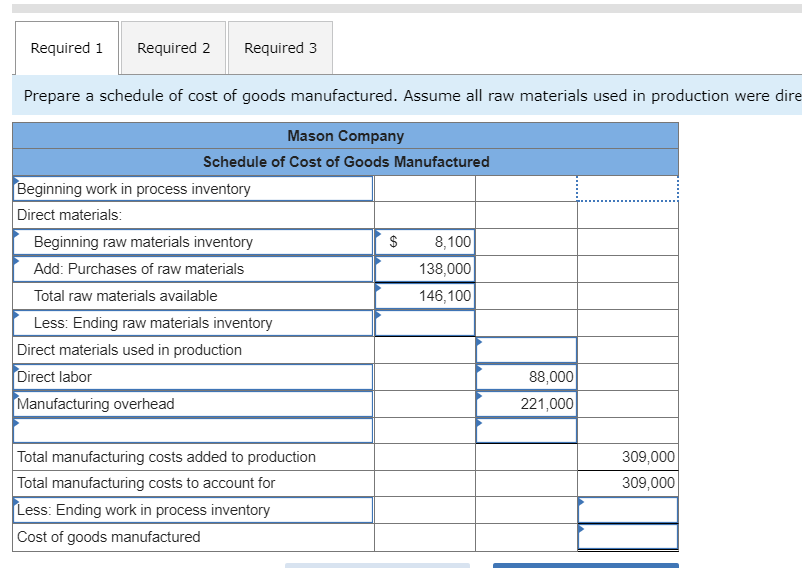Click the empty ending work in process amount field
Image resolution: width=802 pixels, height=568 pixels.
click(627, 510)
